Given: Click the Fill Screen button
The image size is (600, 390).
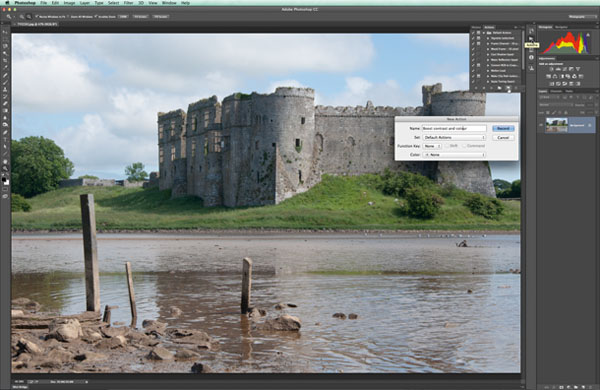Looking at the screenshot, I should click(x=160, y=16).
